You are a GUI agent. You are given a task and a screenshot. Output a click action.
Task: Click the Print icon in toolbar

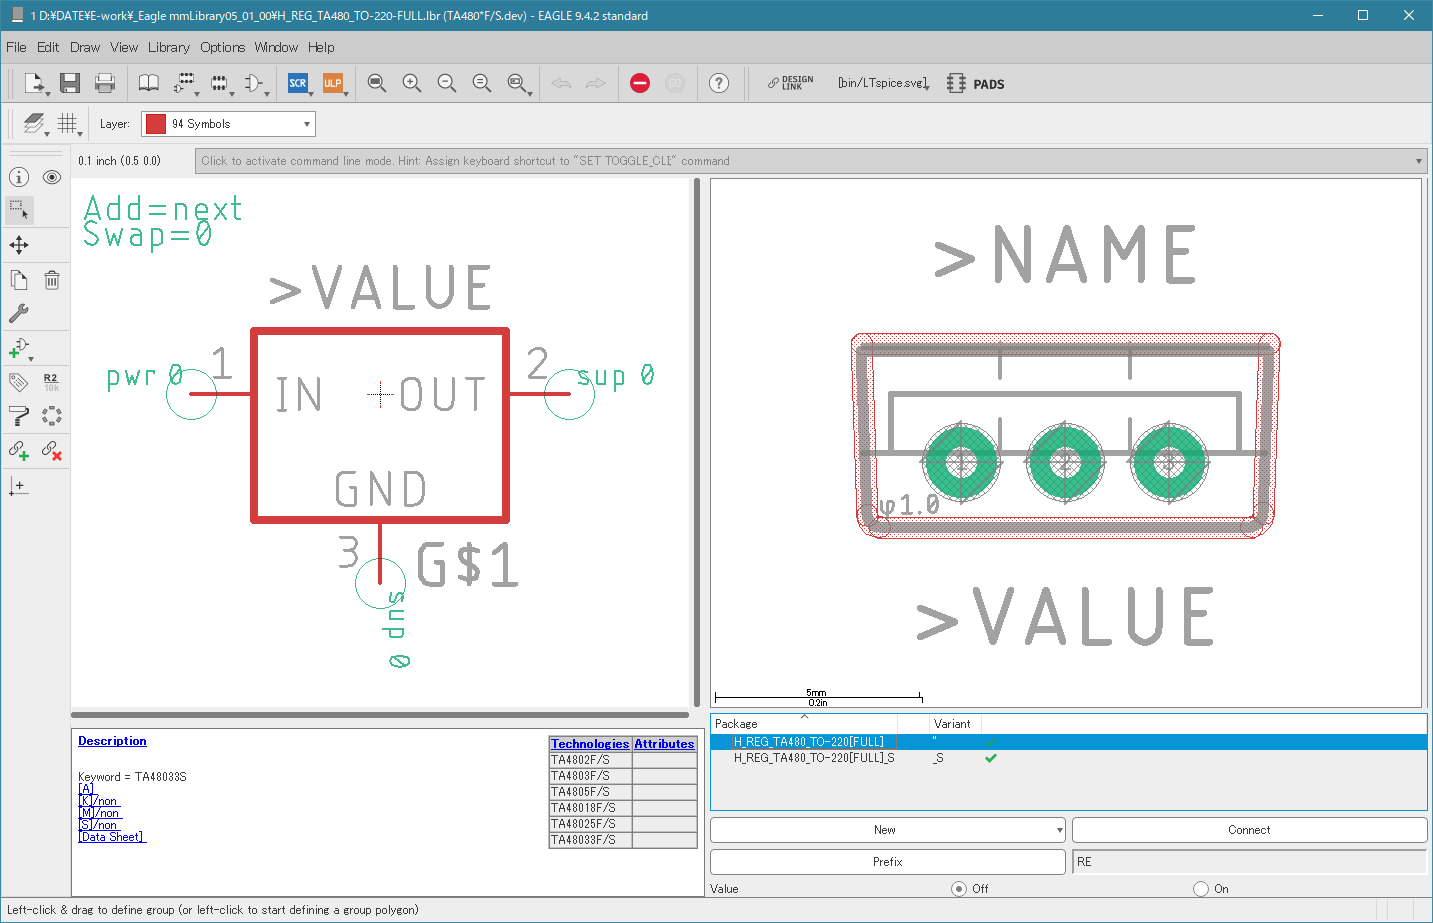click(105, 83)
